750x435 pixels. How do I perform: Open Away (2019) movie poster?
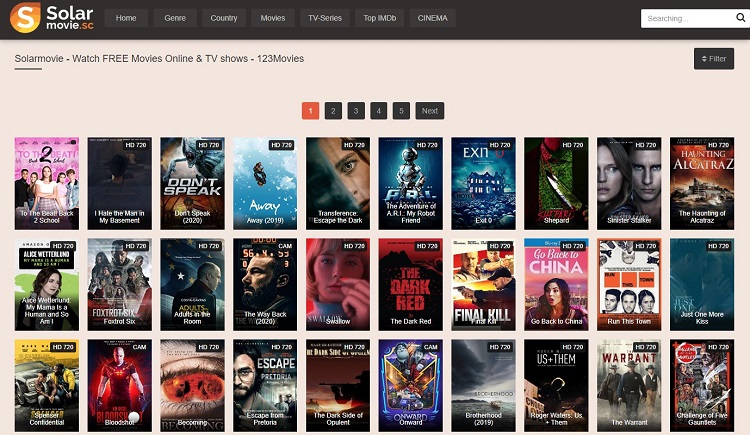tap(265, 183)
